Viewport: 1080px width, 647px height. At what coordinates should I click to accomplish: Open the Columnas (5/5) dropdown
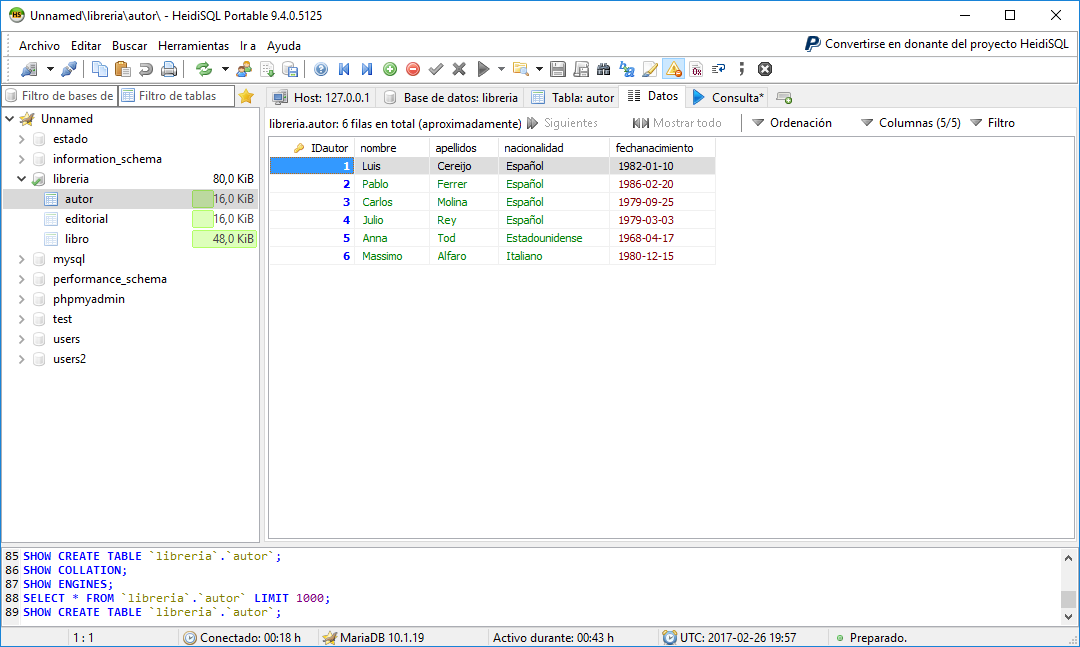(910, 123)
